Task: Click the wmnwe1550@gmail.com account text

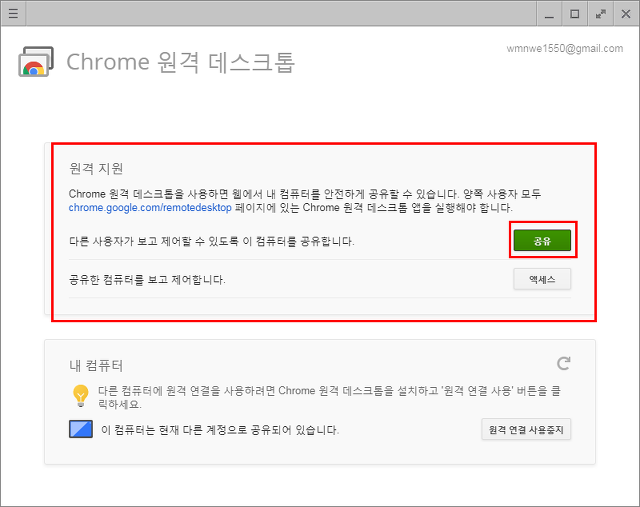Action: (564, 49)
